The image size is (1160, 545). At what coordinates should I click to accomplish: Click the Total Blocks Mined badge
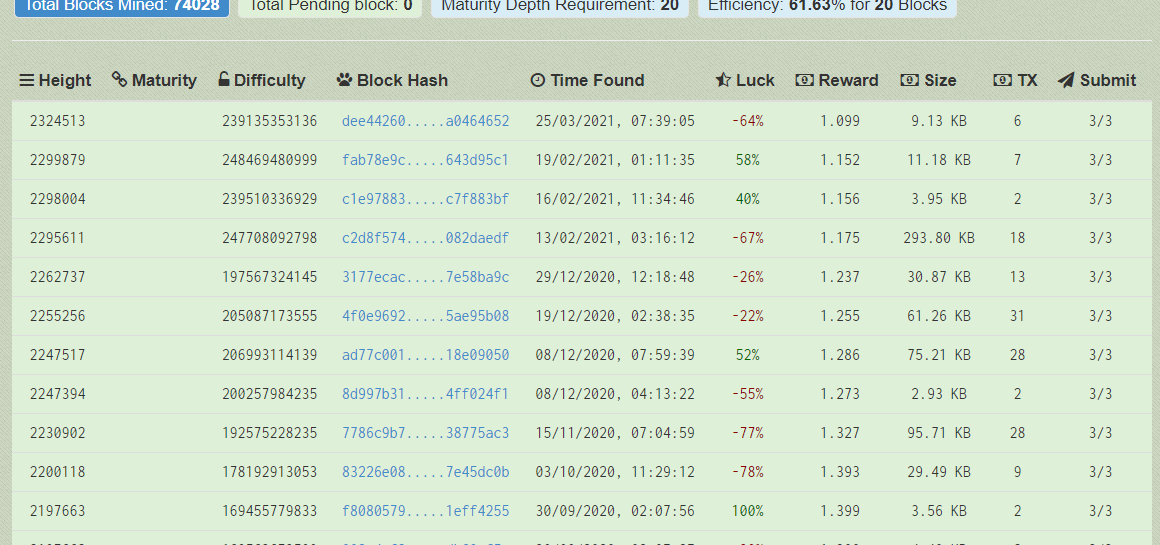click(121, 6)
